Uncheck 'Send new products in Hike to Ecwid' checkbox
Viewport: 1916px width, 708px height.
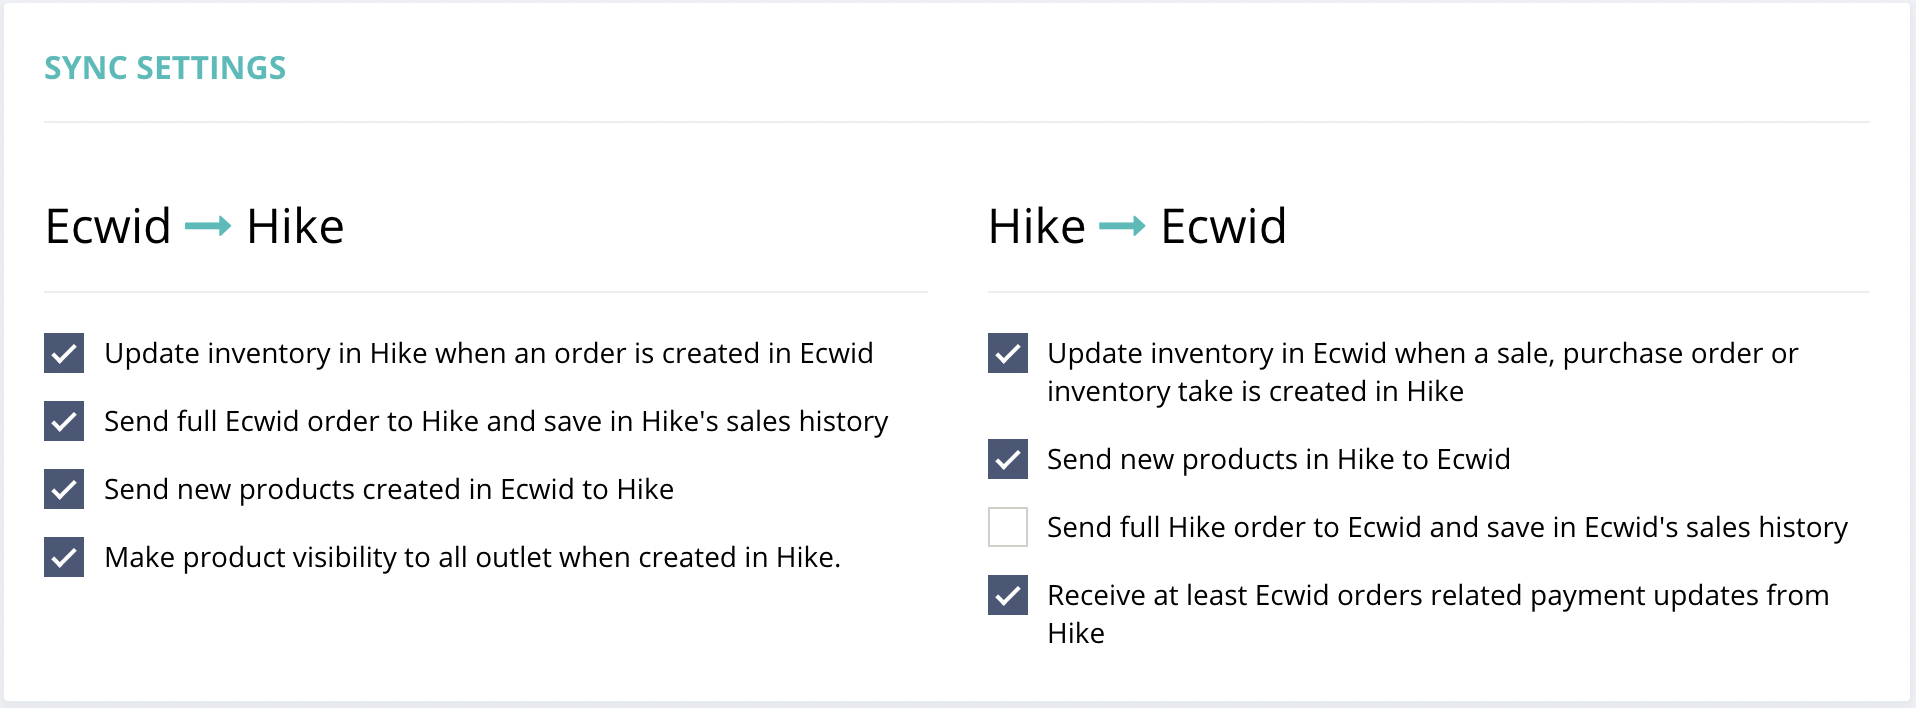tap(1008, 459)
